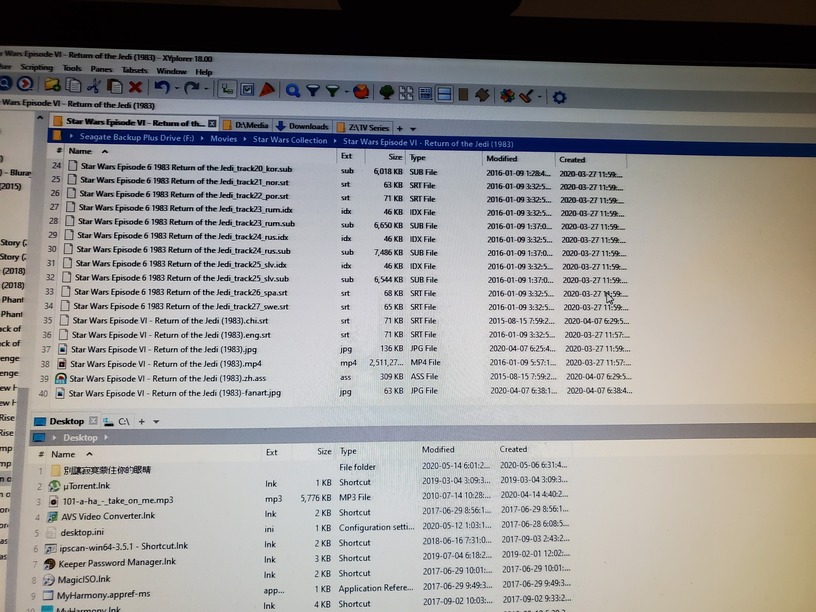Switch to the C:\ tab in bottom pane

coord(119,422)
